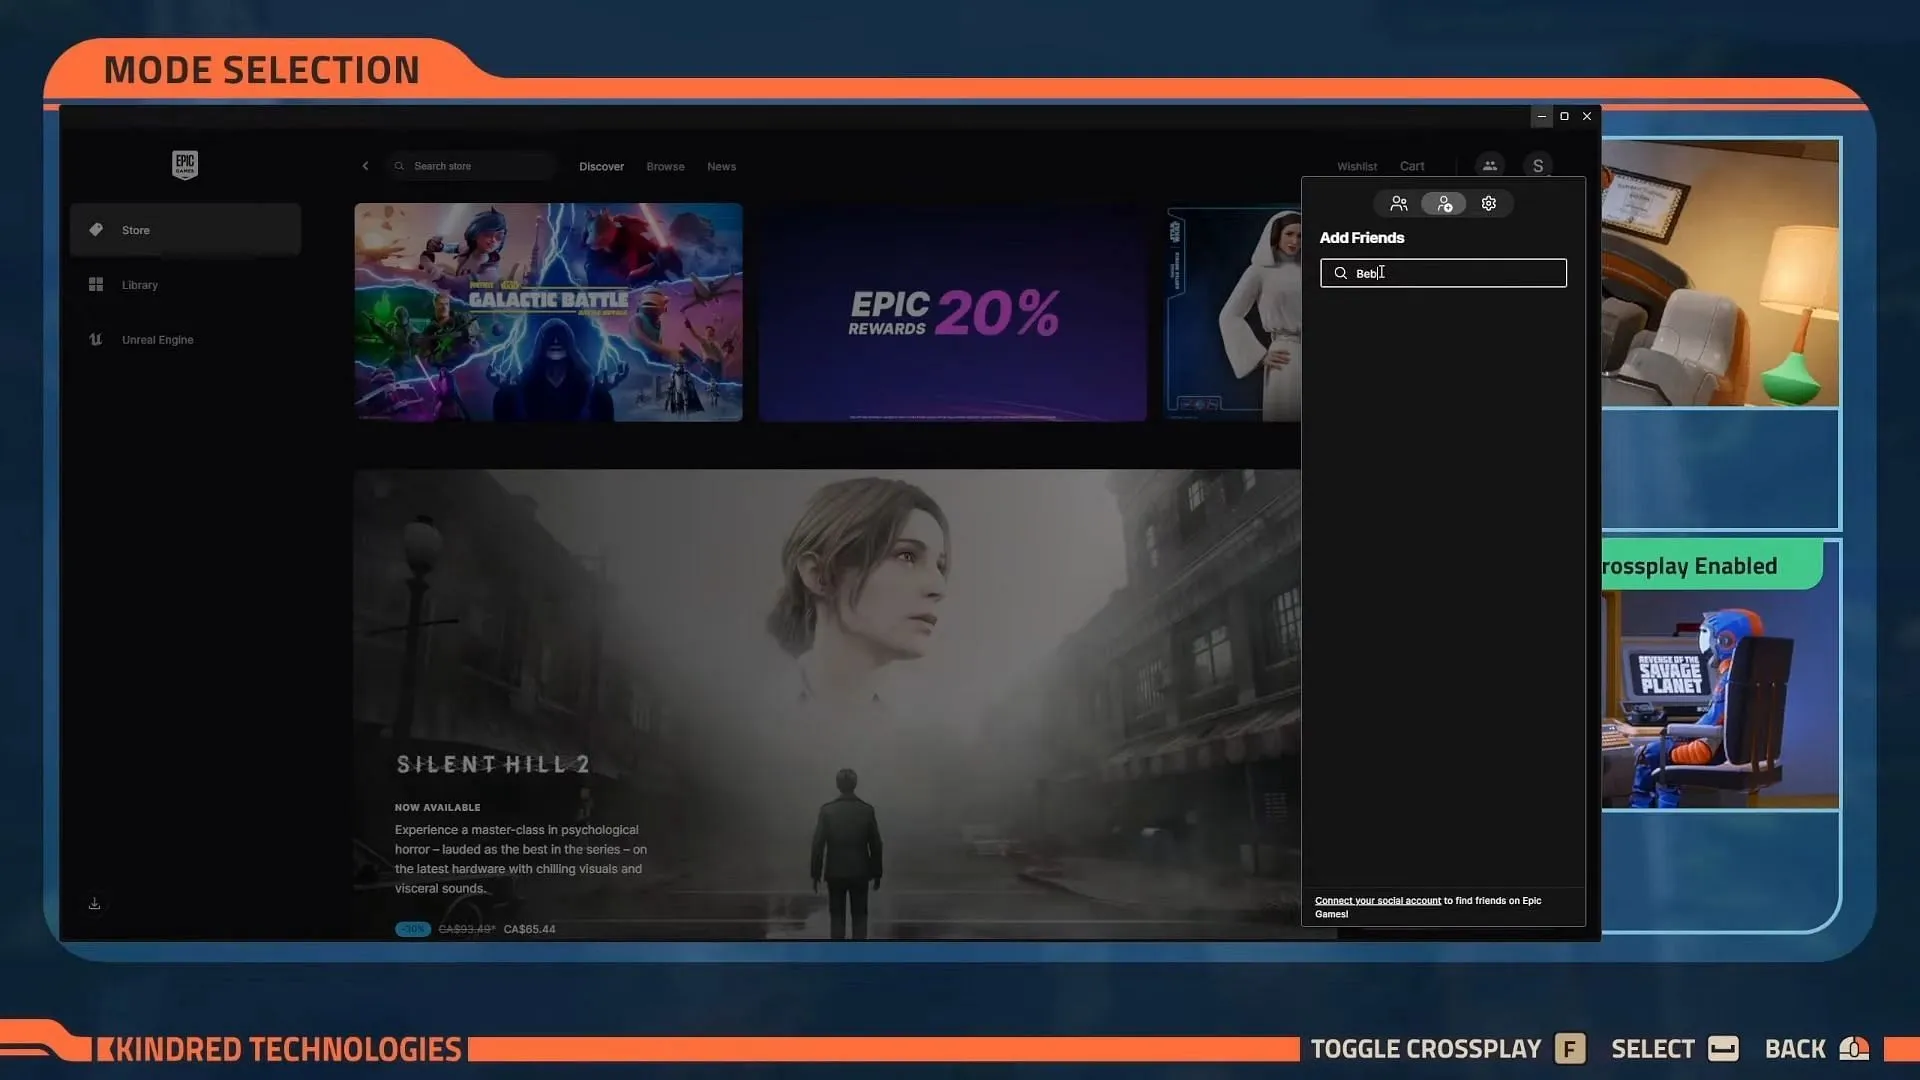Open the Cart link
The width and height of the screenshot is (1920, 1080).
tap(1412, 167)
